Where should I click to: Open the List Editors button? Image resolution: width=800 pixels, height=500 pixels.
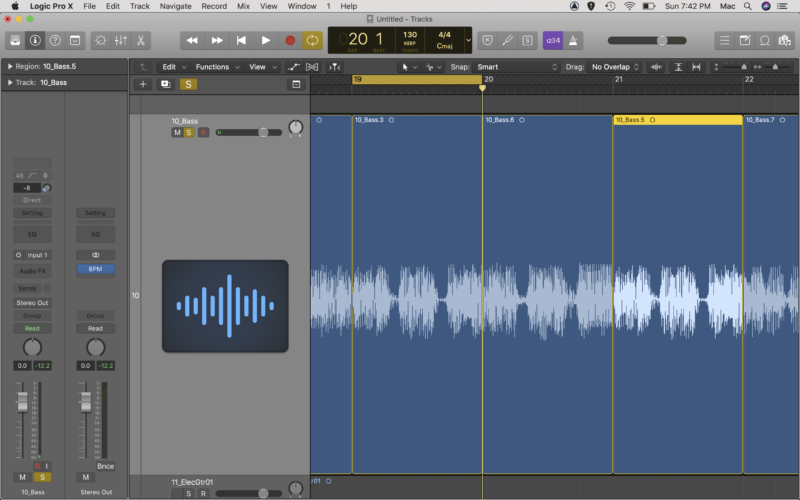pos(724,40)
